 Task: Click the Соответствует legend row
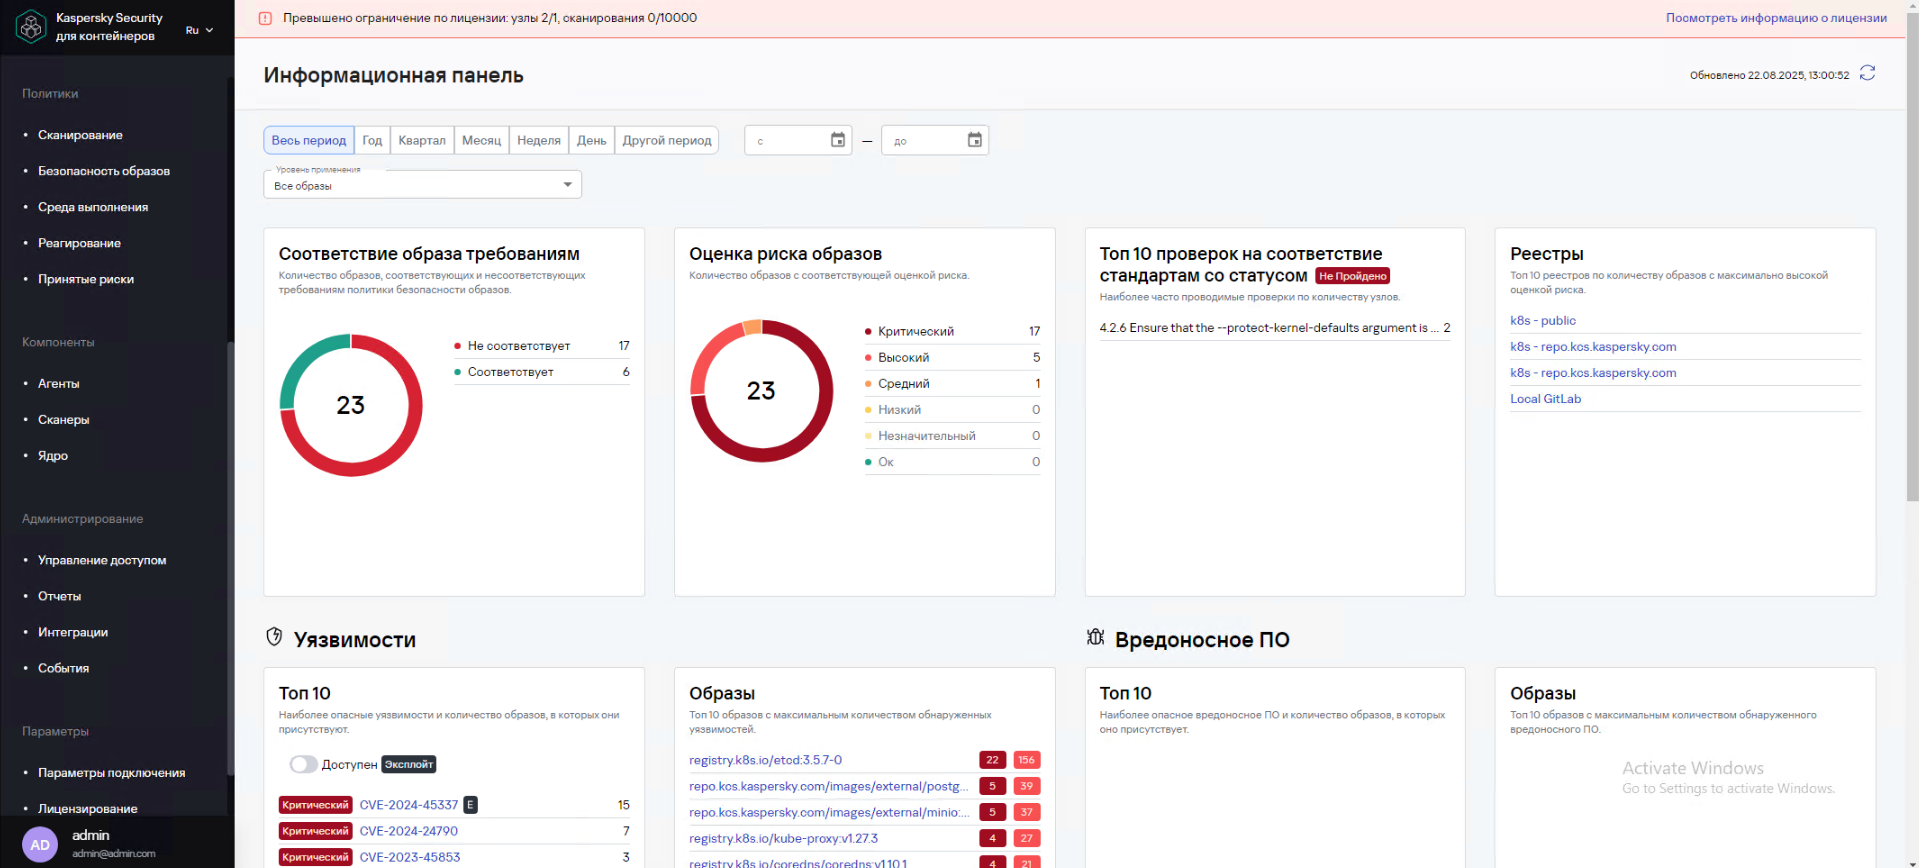tap(542, 372)
